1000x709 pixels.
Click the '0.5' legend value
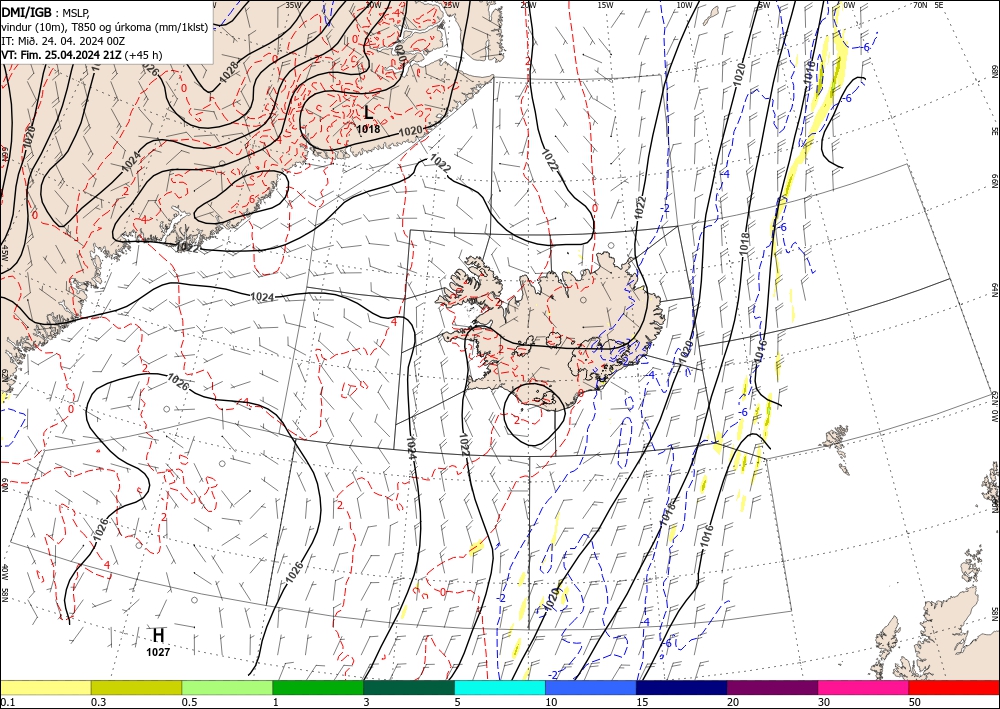click(189, 702)
